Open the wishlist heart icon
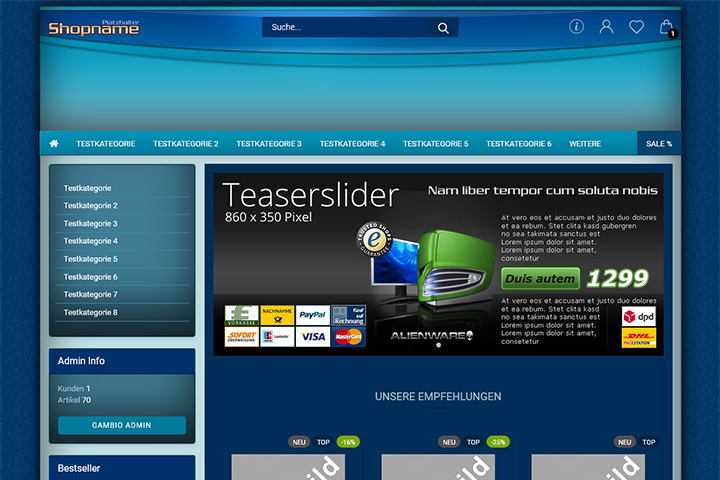720x480 pixels. coord(636,27)
